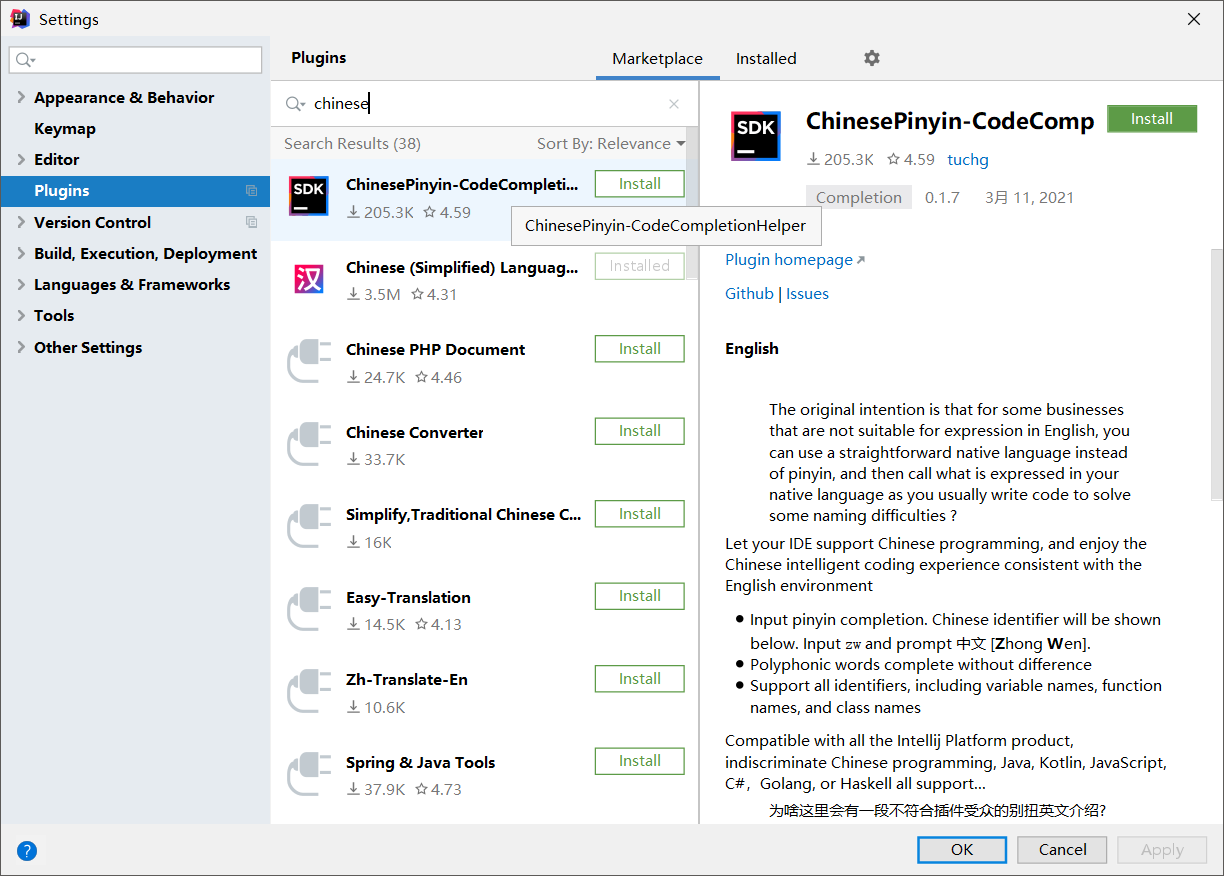
Task: Click the project-level icon beside Version Control
Action: pos(252,222)
